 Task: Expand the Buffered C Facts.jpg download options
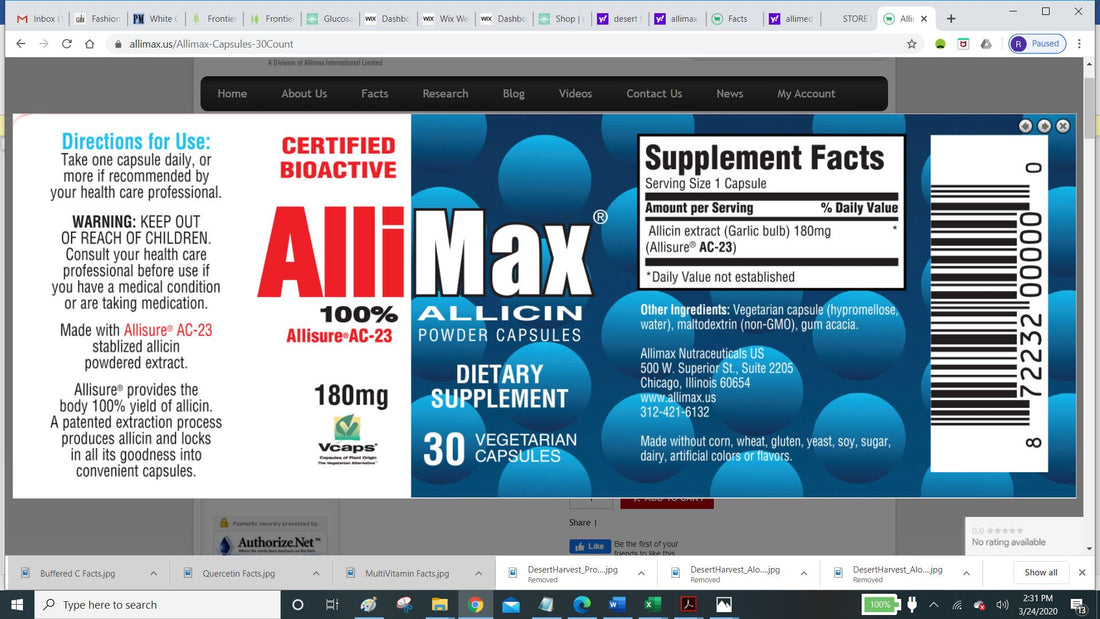coord(153,572)
